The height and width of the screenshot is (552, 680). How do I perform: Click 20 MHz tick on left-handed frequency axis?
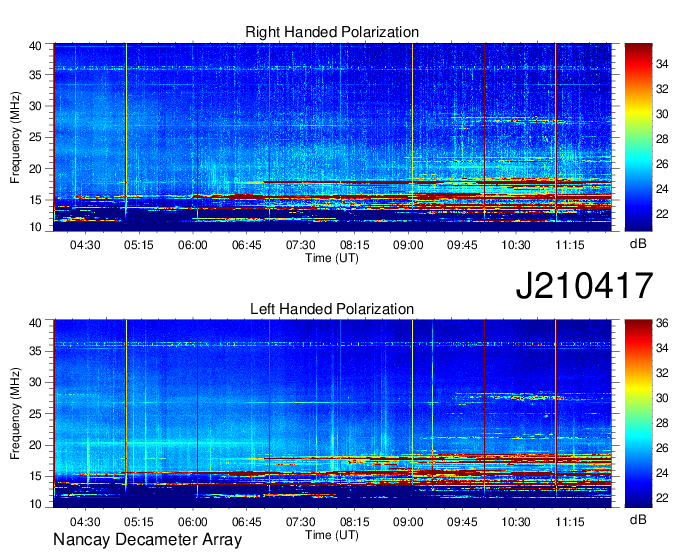point(35,445)
